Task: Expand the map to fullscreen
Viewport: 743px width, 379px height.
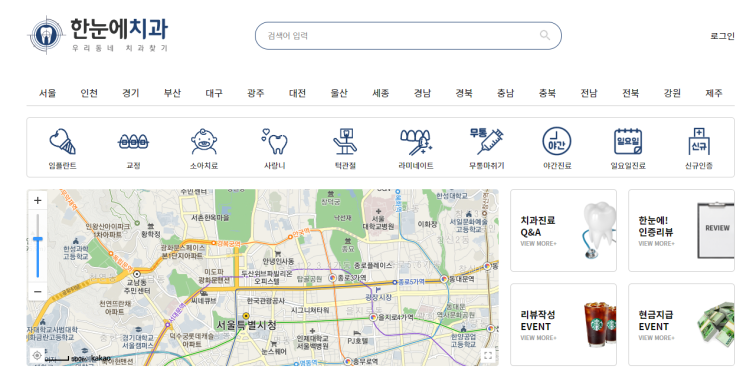Action: coord(488,355)
